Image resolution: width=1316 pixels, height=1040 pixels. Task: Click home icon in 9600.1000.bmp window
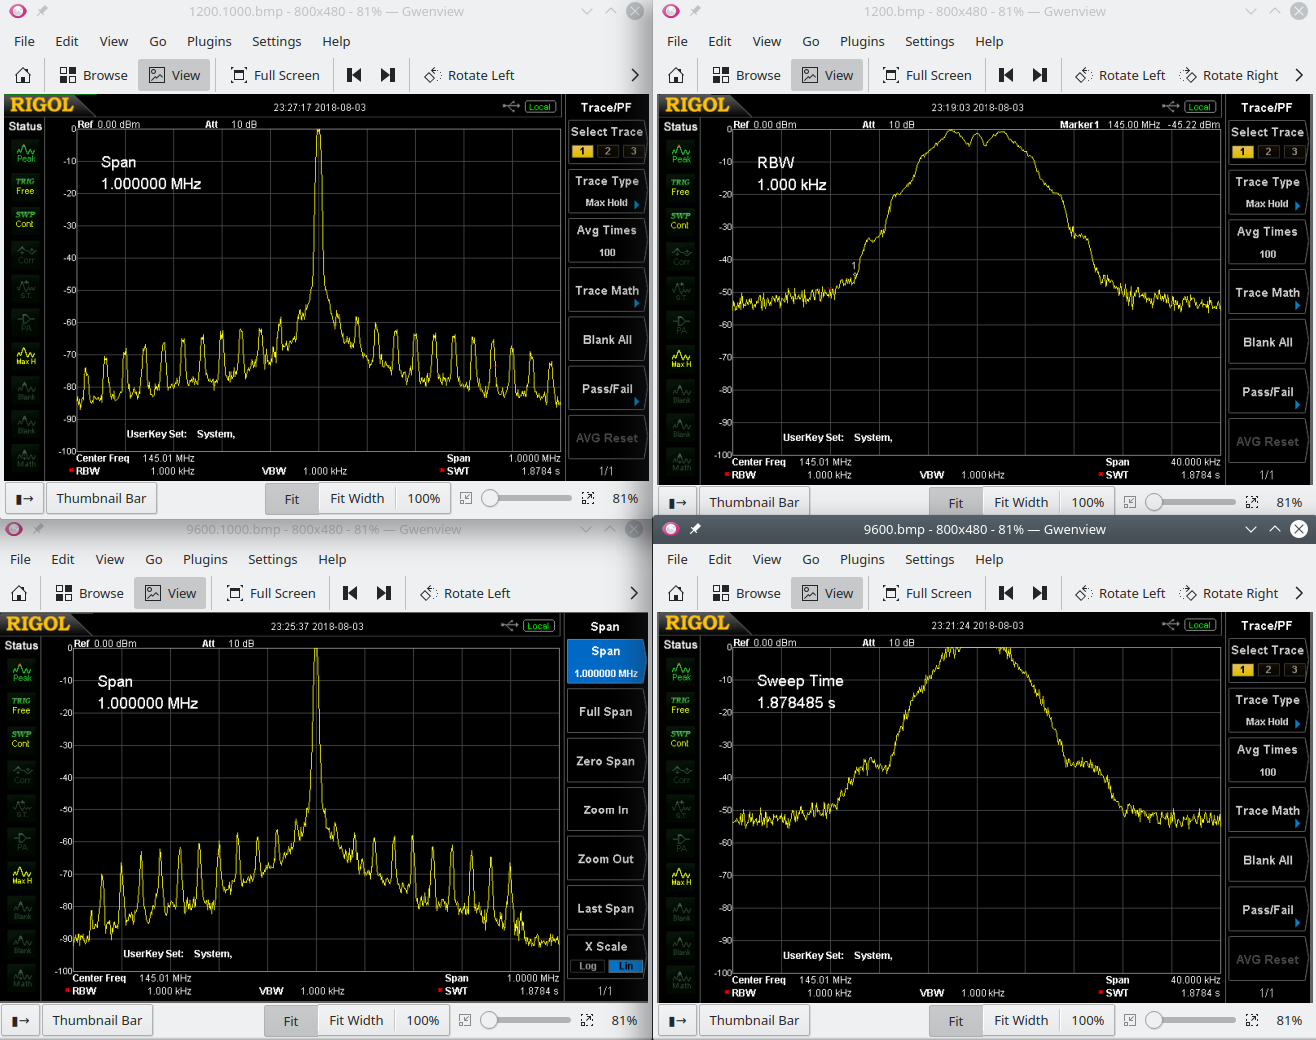point(19,593)
